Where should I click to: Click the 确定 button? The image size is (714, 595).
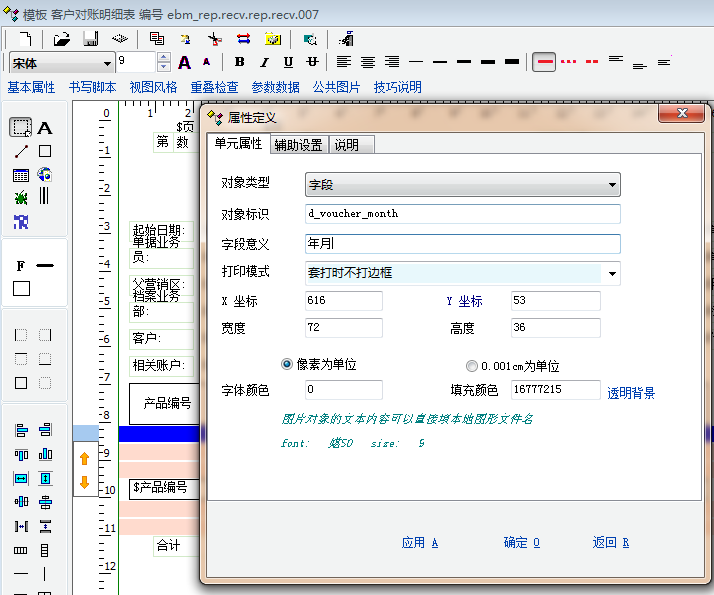(521, 542)
